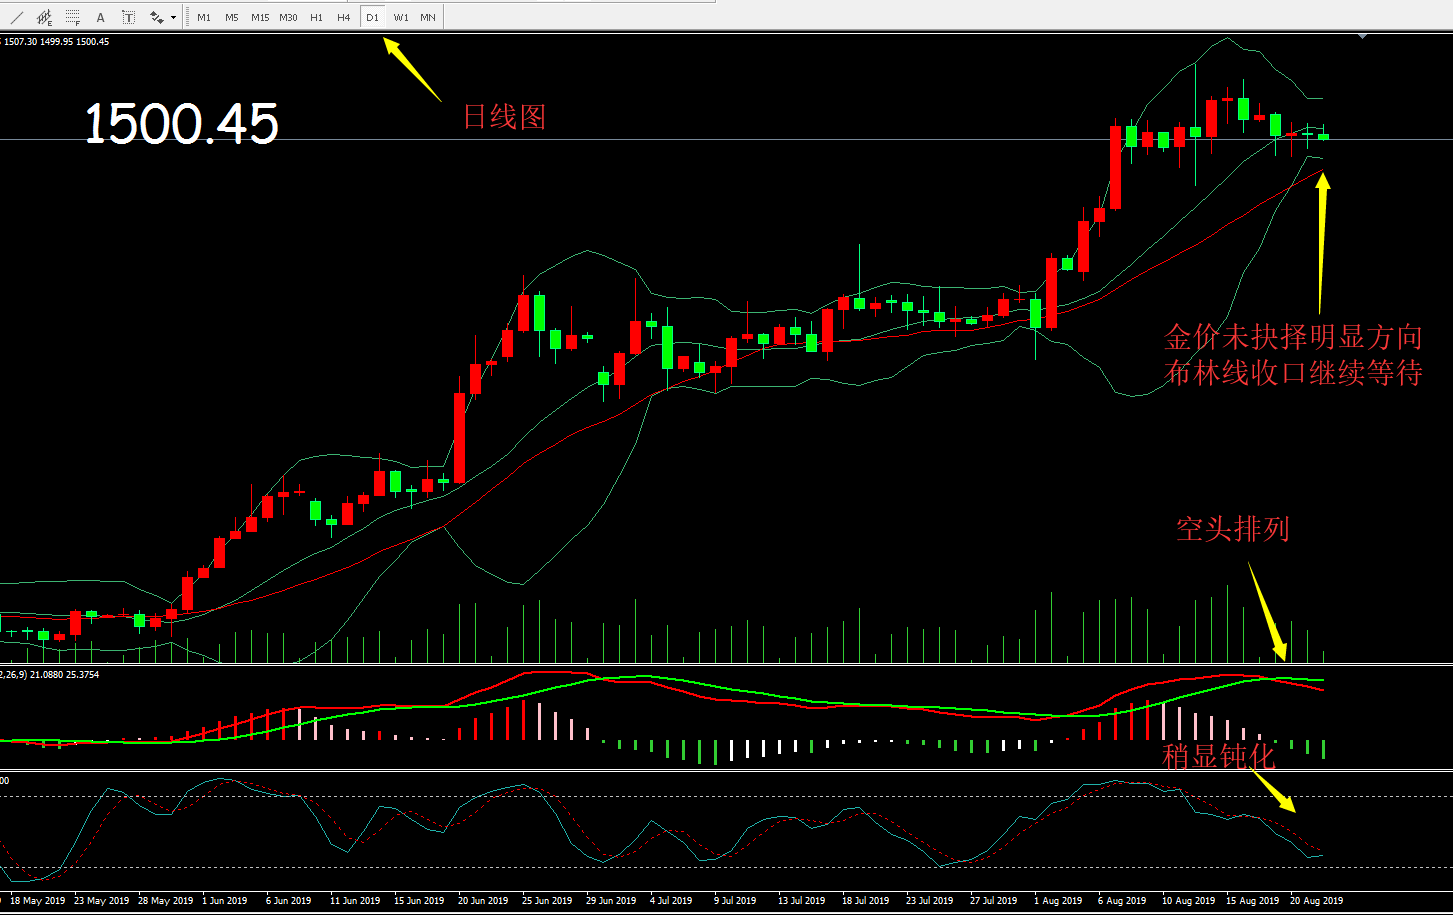The height and width of the screenshot is (915, 1453).
Task: Select the text label (T) tool
Action: [x=129, y=17]
